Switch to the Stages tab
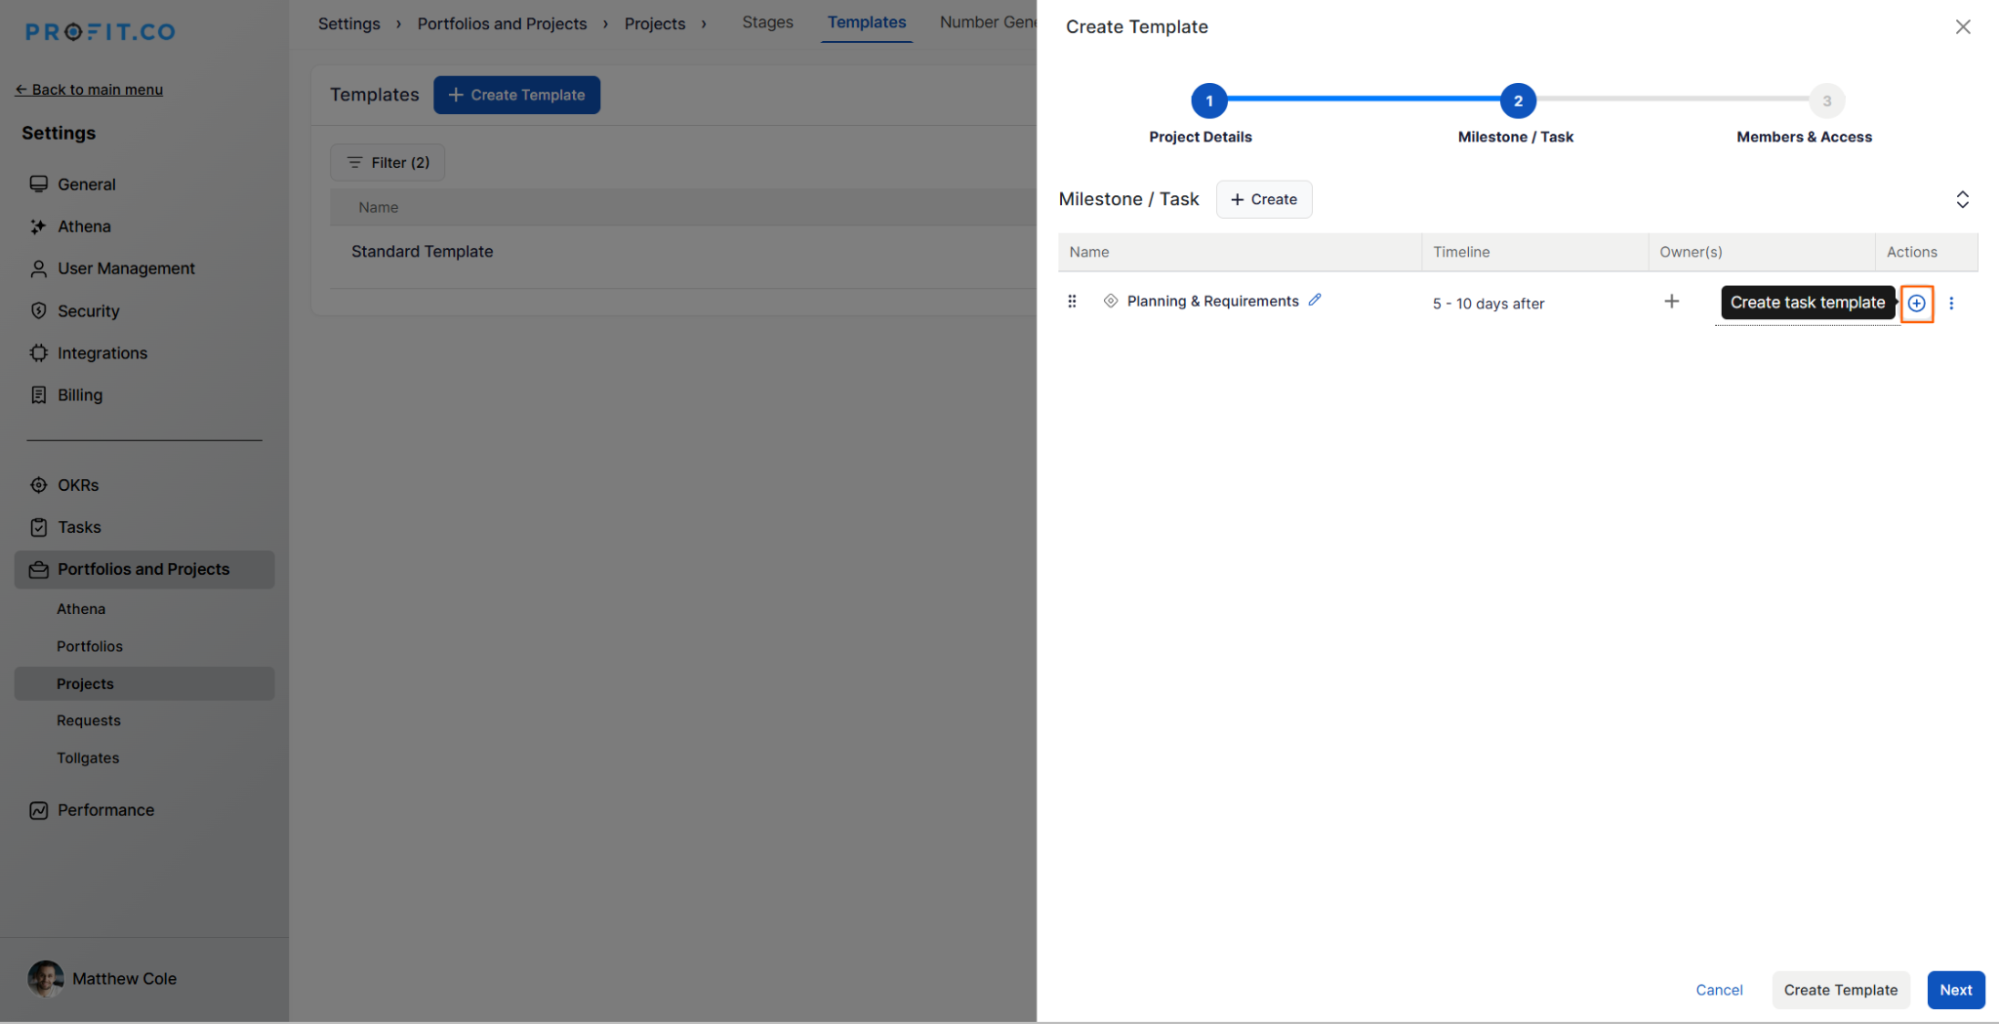 click(x=767, y=22)
